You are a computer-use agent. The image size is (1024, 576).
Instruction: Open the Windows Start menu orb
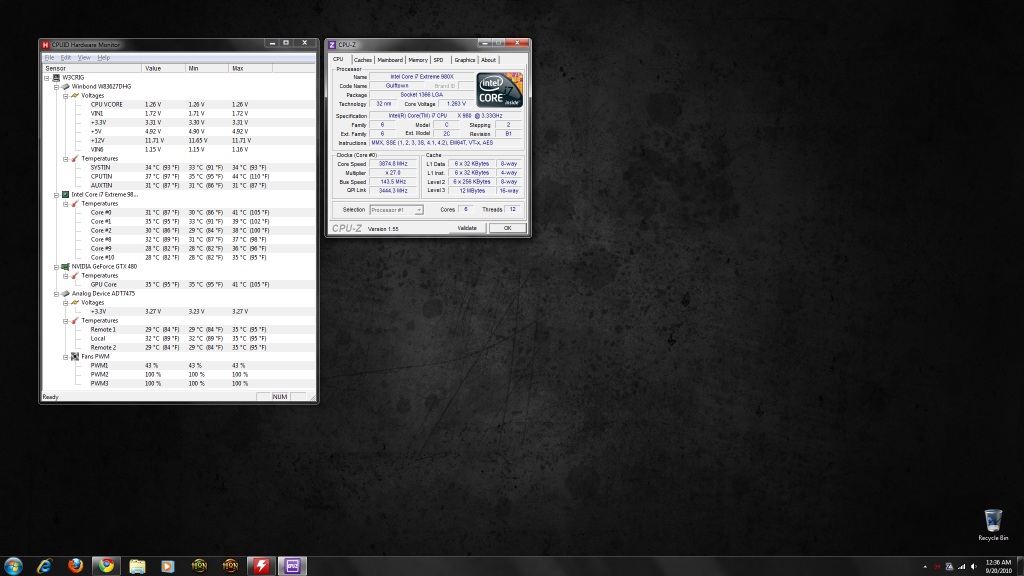tap(13, 566)
